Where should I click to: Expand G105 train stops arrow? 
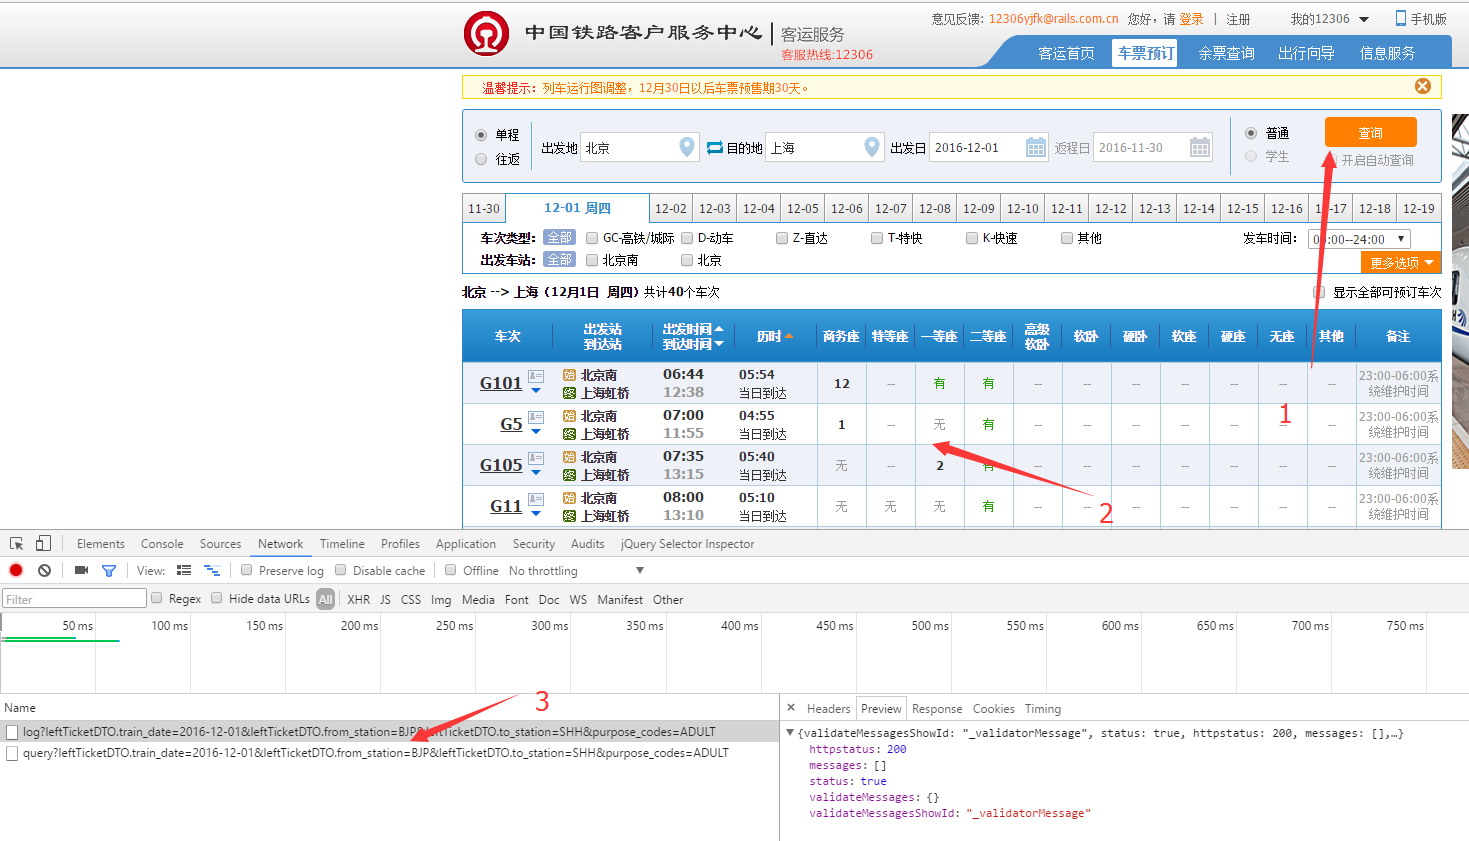click(536, 473)
